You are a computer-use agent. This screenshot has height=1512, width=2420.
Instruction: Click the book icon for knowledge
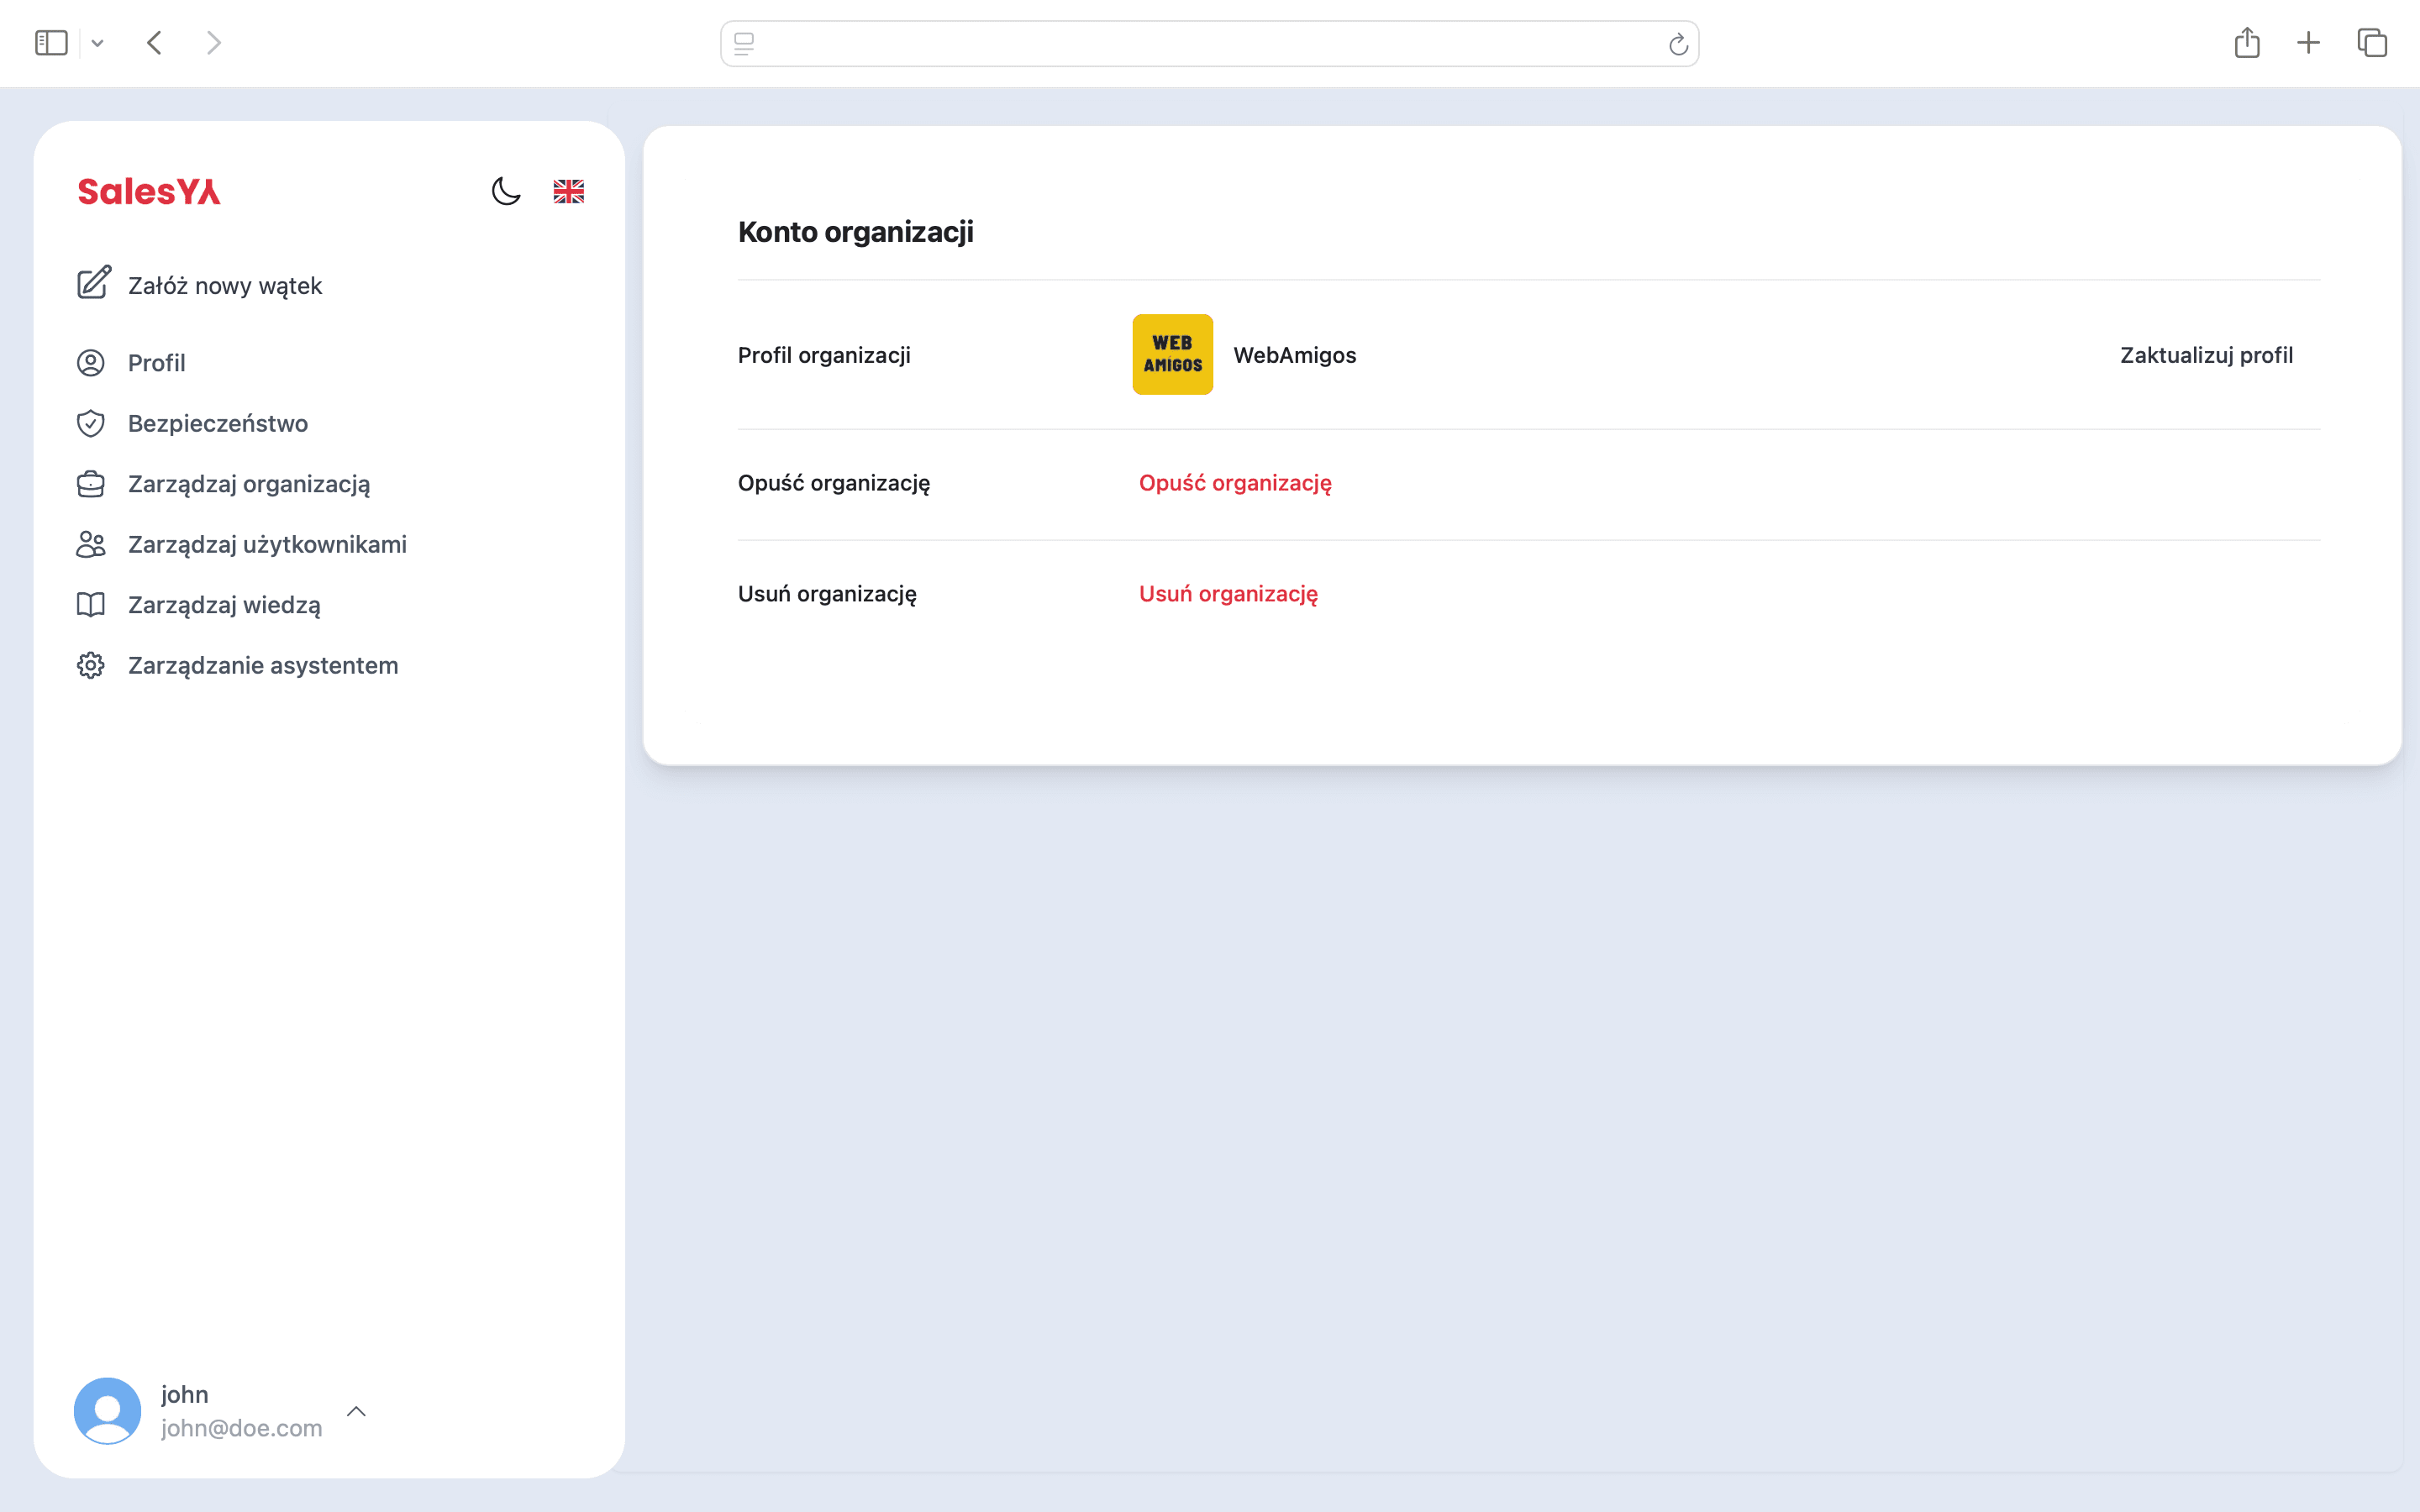click(x=91, y=605)
